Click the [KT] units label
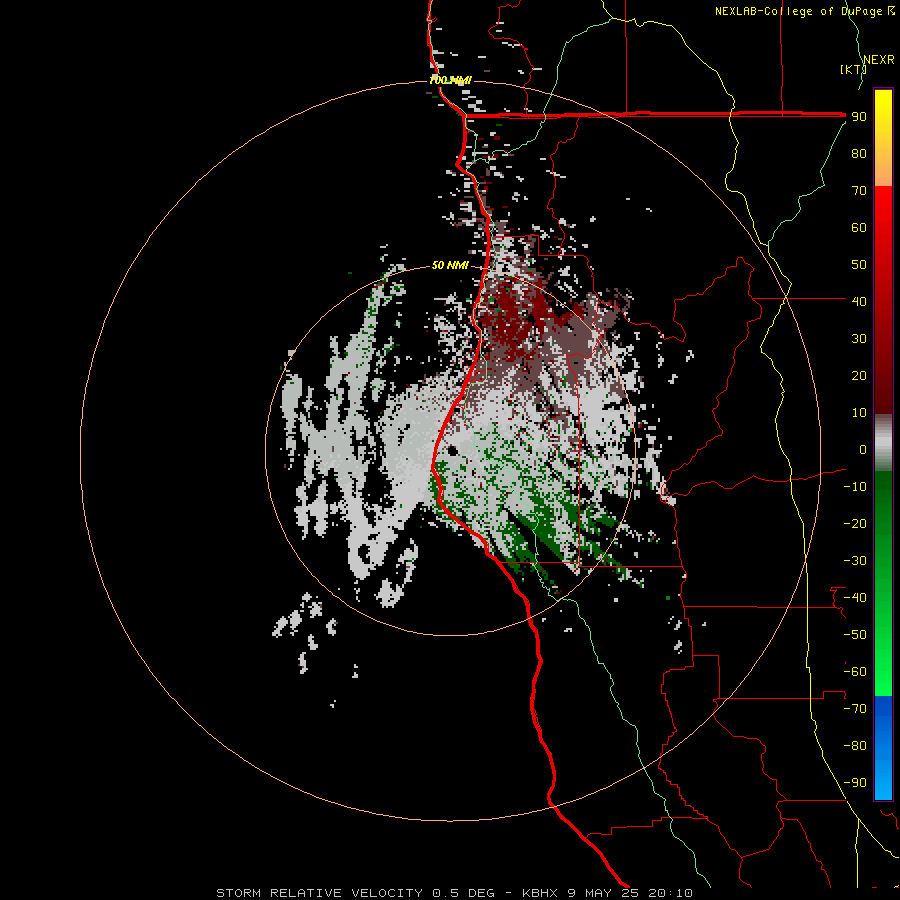This screenshot has height=900, width=900. (x=853, y=69)
